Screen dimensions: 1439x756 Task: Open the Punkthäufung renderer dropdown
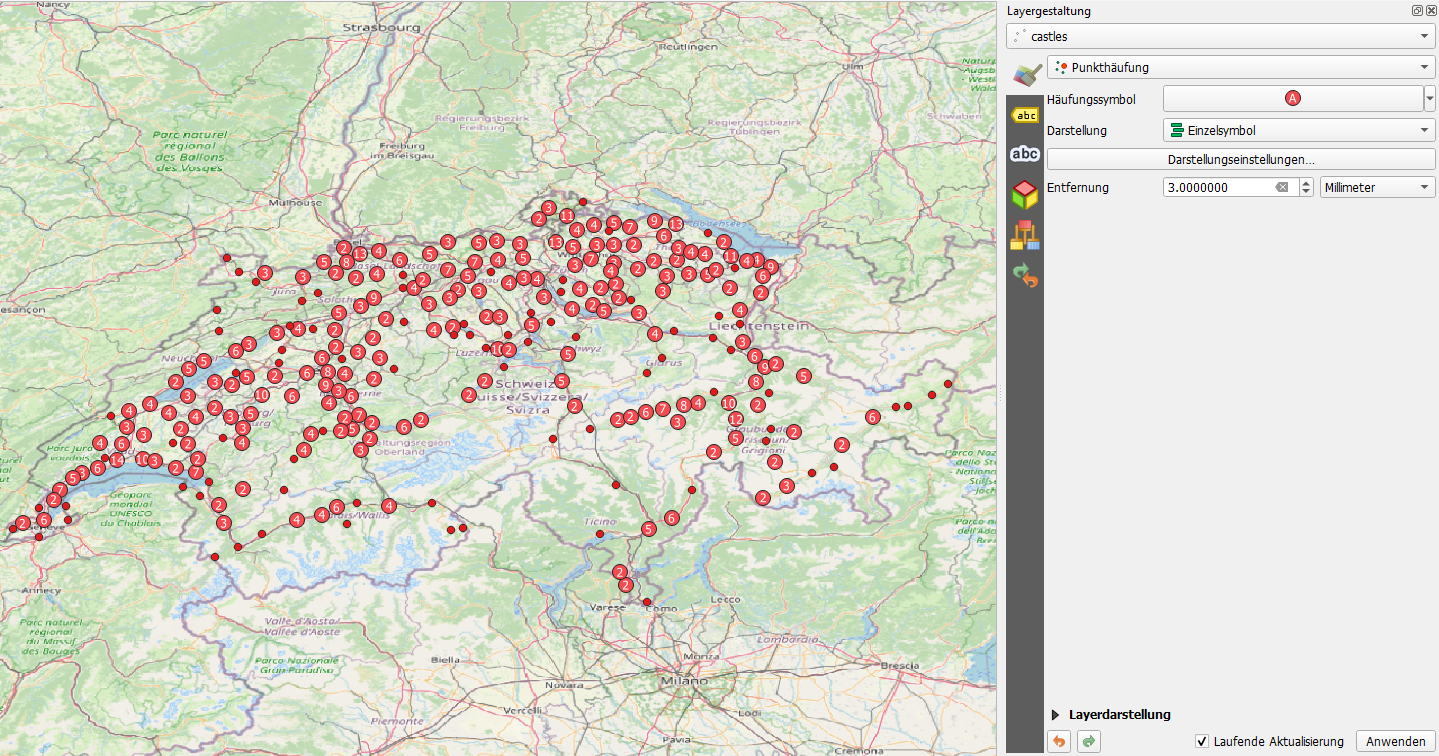[1240, 68]
